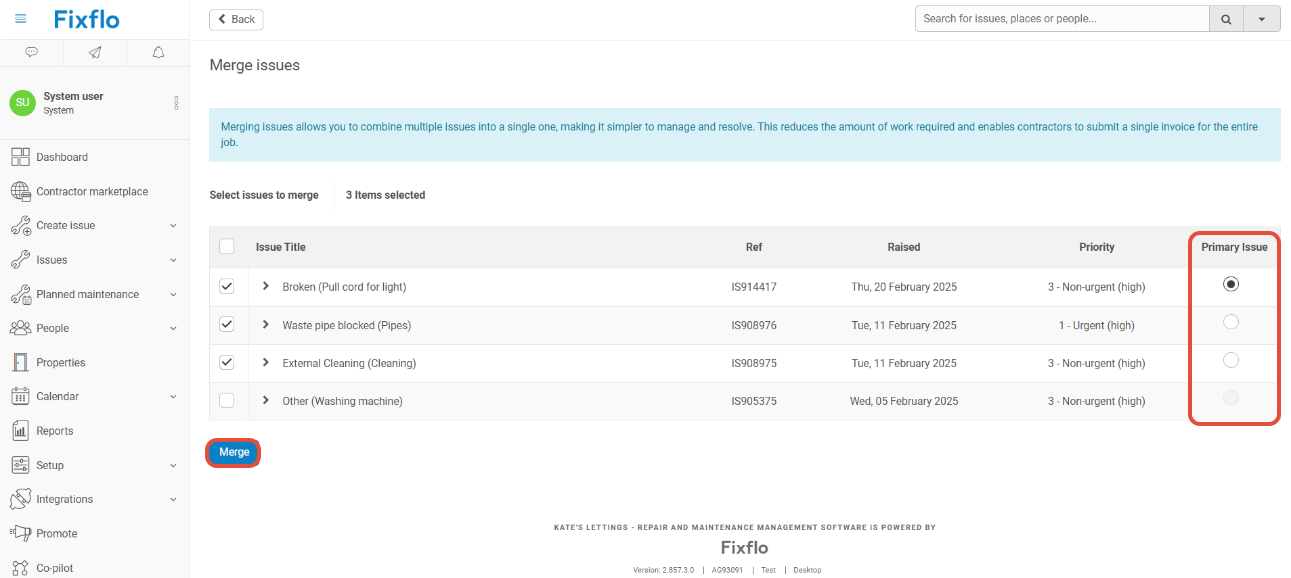Expand the External Cleaning row
1291x578 pixels.
pos(266,362)
